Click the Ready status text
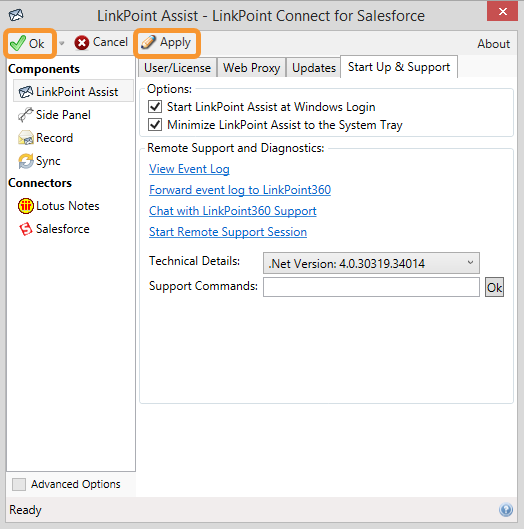 pyautogui.click(x=25, y=510)
